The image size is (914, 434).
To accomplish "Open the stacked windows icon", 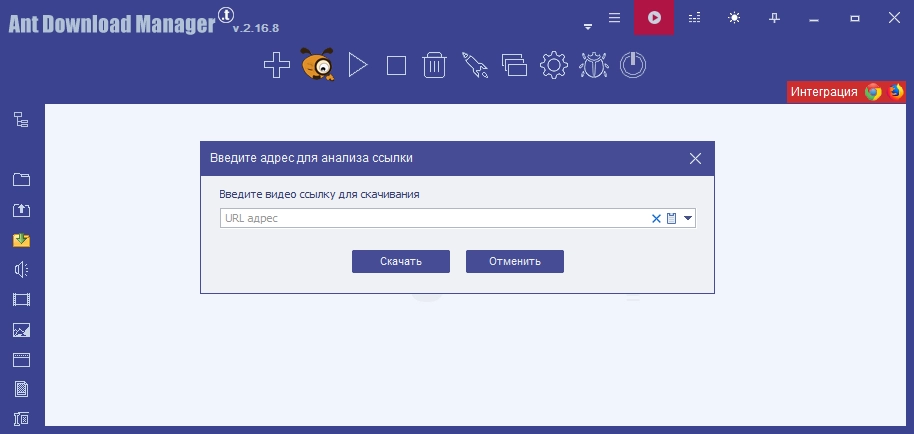I will pos(514,65).
